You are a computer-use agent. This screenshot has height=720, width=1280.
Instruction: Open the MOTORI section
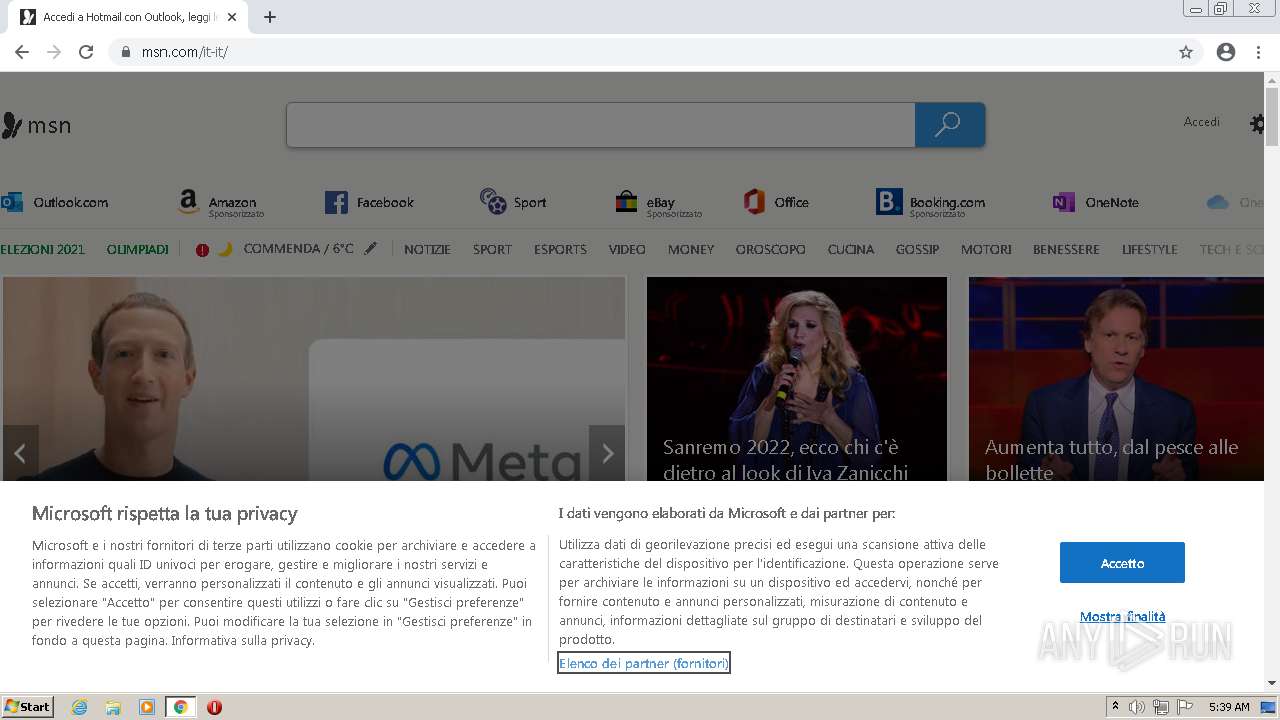(986, 249)
